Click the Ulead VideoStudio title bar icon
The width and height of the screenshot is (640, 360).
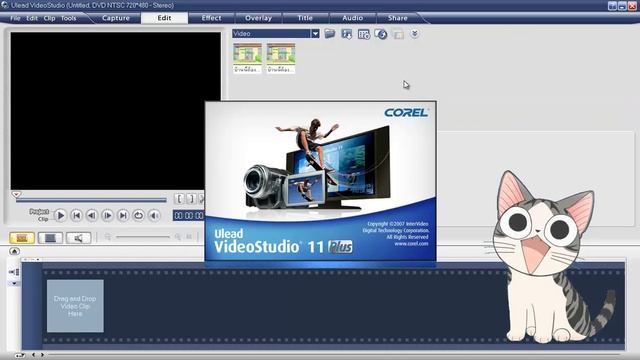(x=5, y=5)
